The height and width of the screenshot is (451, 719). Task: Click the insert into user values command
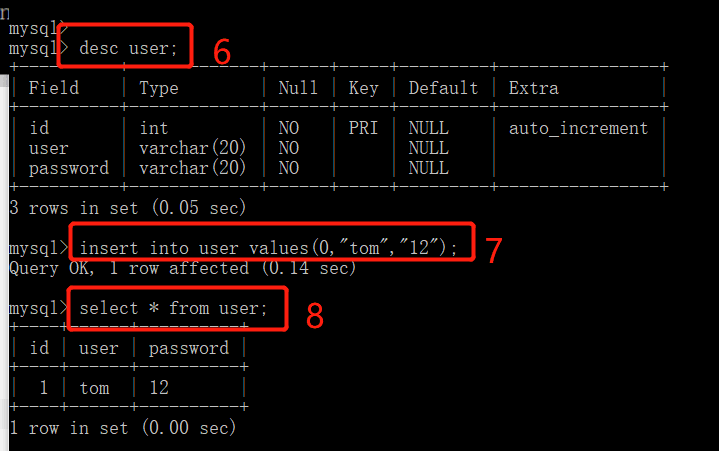pyautogui.click(x=268, y=248)
